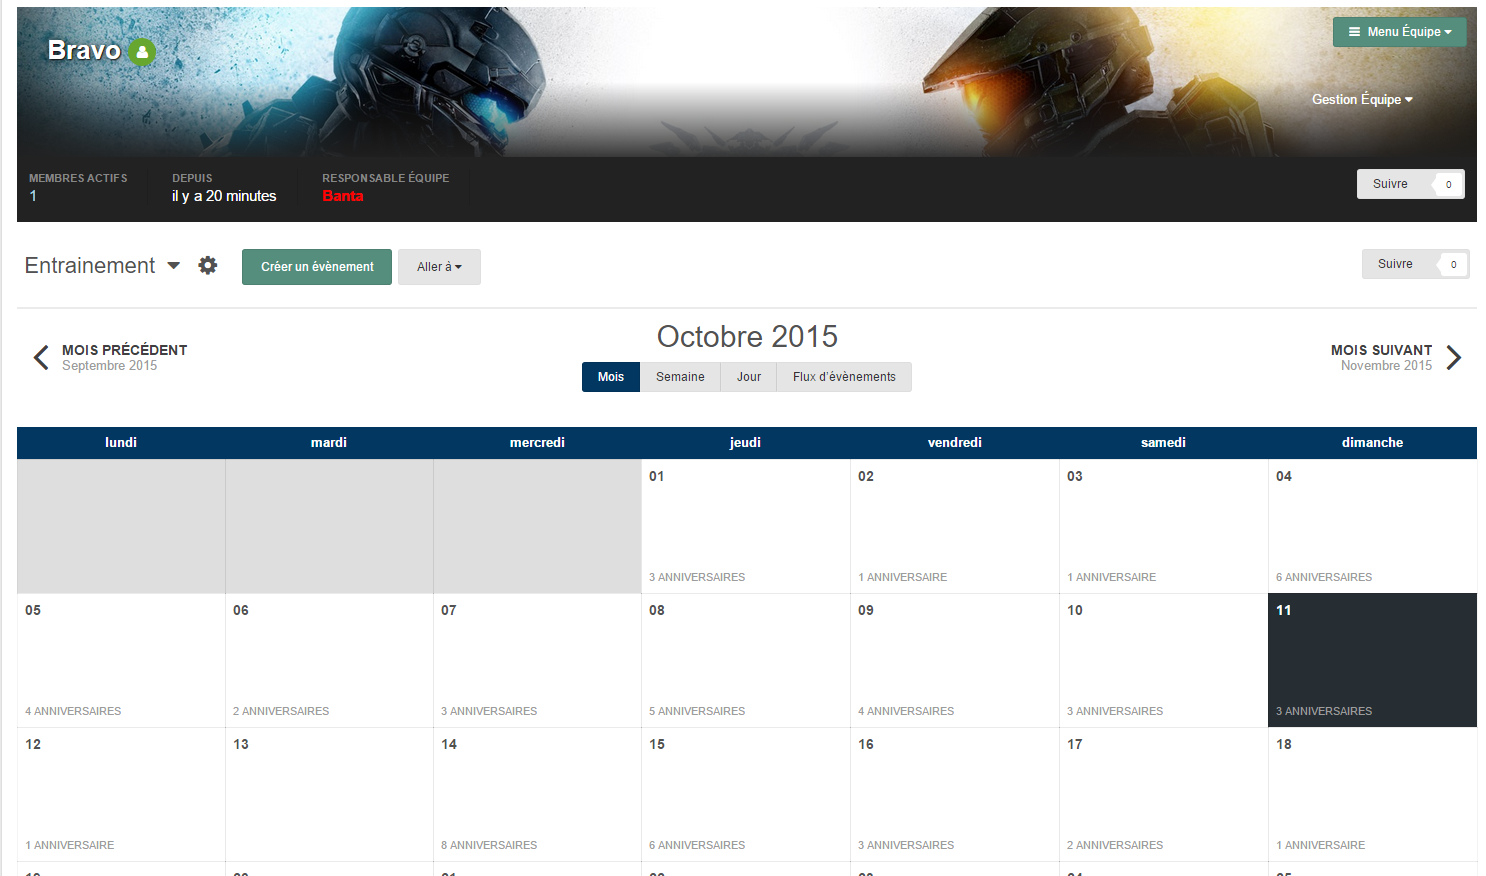View 6 anniversaires on October 04
The height and width of the screenshot is (876, 1486).
click(1324, 577)
